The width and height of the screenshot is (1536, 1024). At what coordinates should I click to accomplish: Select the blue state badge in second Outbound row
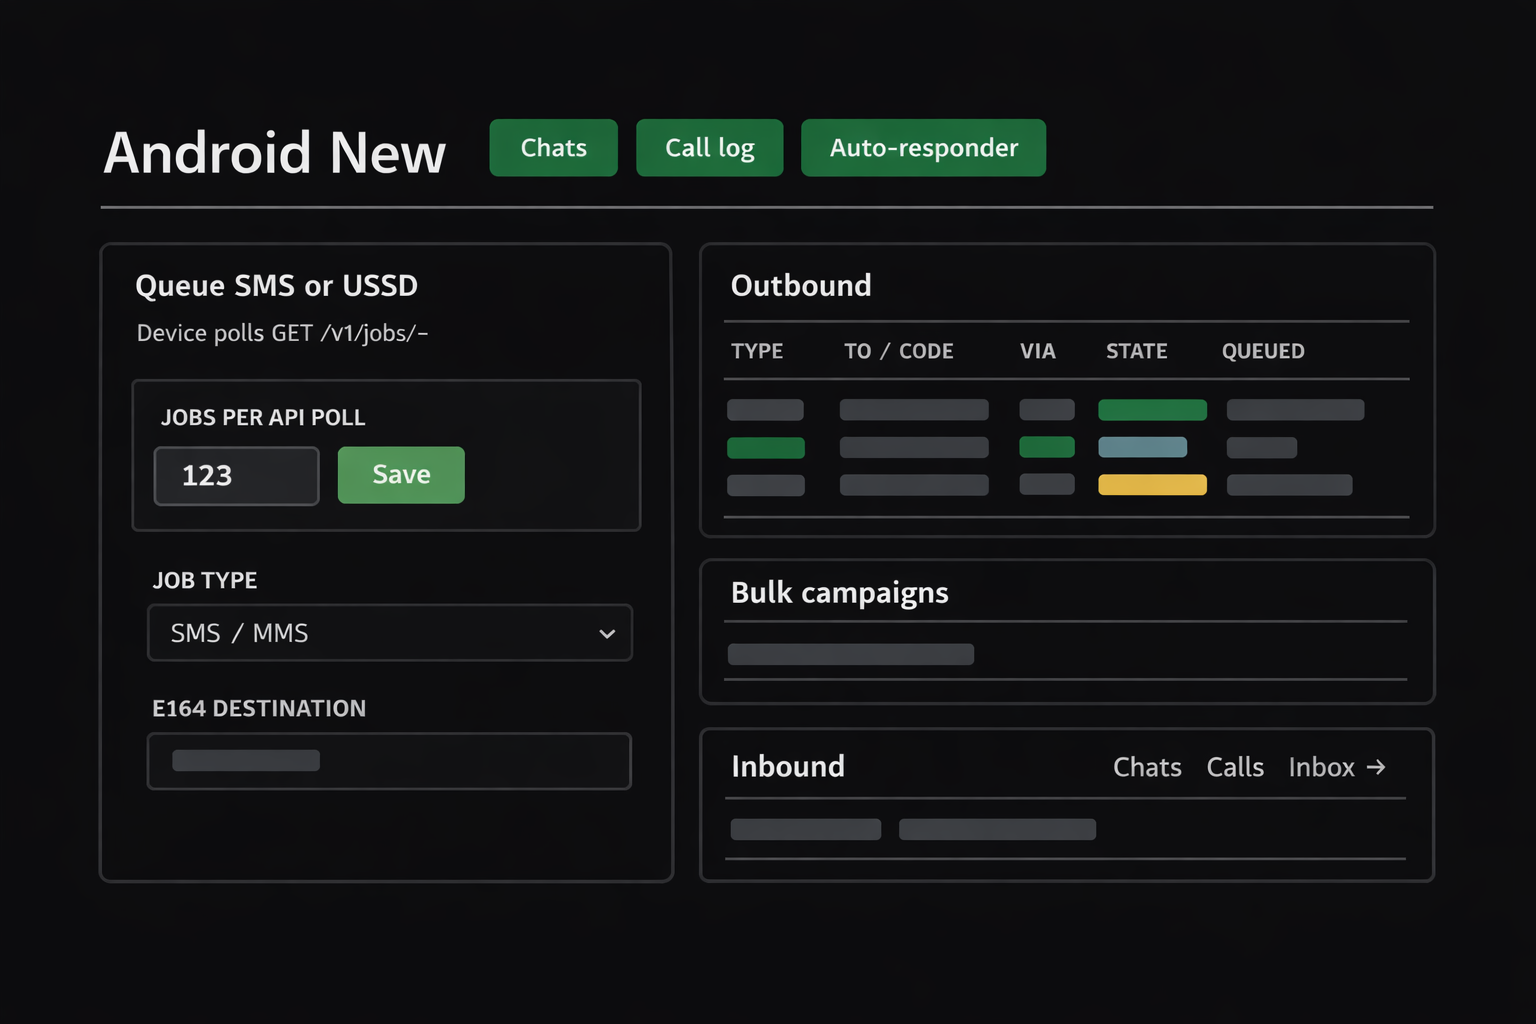click(1142, 447)
